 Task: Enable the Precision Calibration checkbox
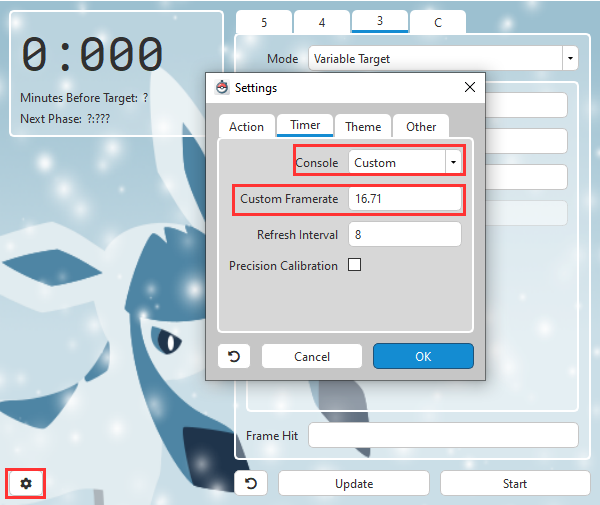coord(354,265)
